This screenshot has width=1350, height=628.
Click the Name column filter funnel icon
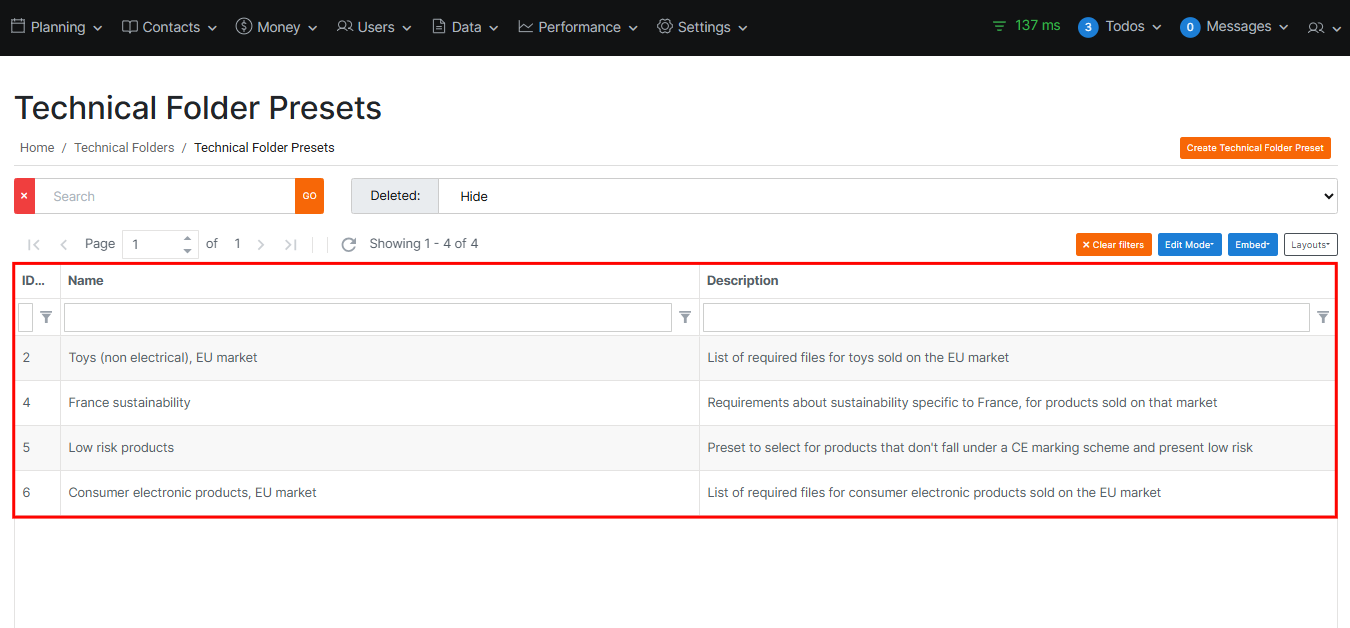pyautogui.click(x=685, y=317)
